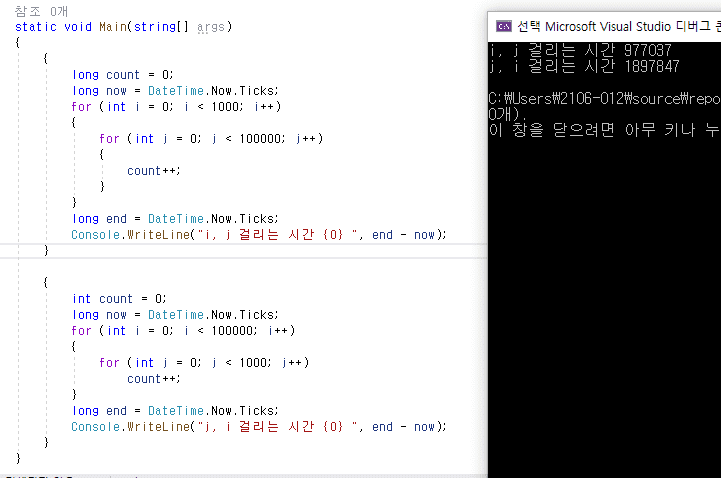Click the console window icon in title bar
721x478 pixels.
(x=504, y=27)
